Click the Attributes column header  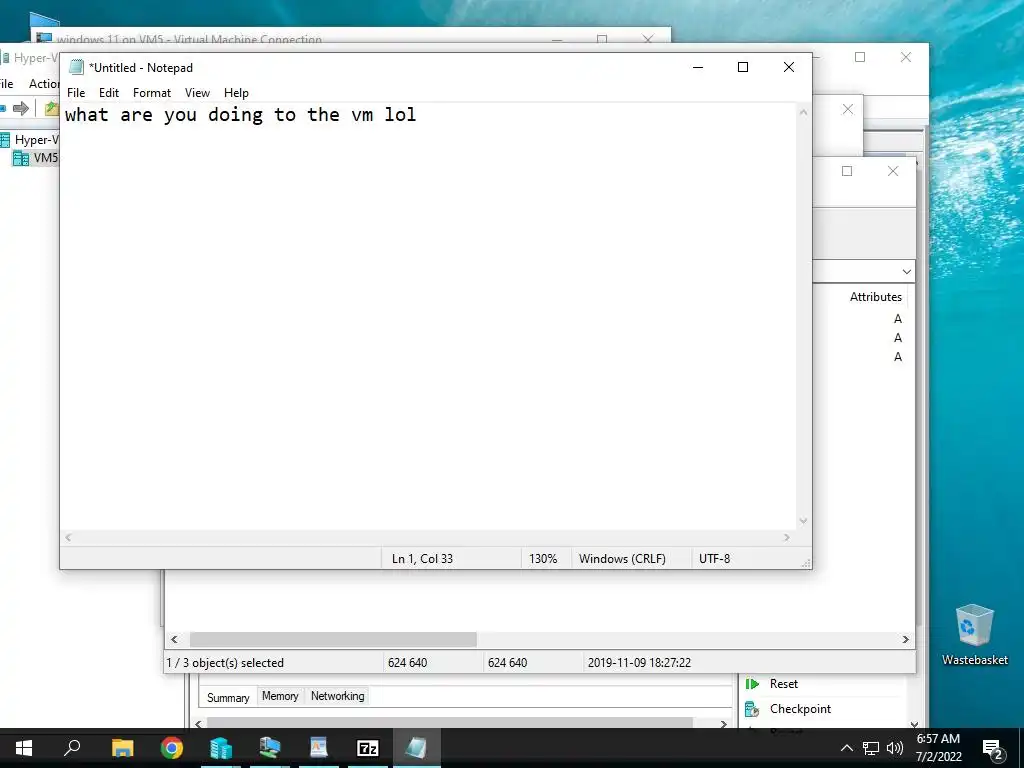tap(875, 297)
